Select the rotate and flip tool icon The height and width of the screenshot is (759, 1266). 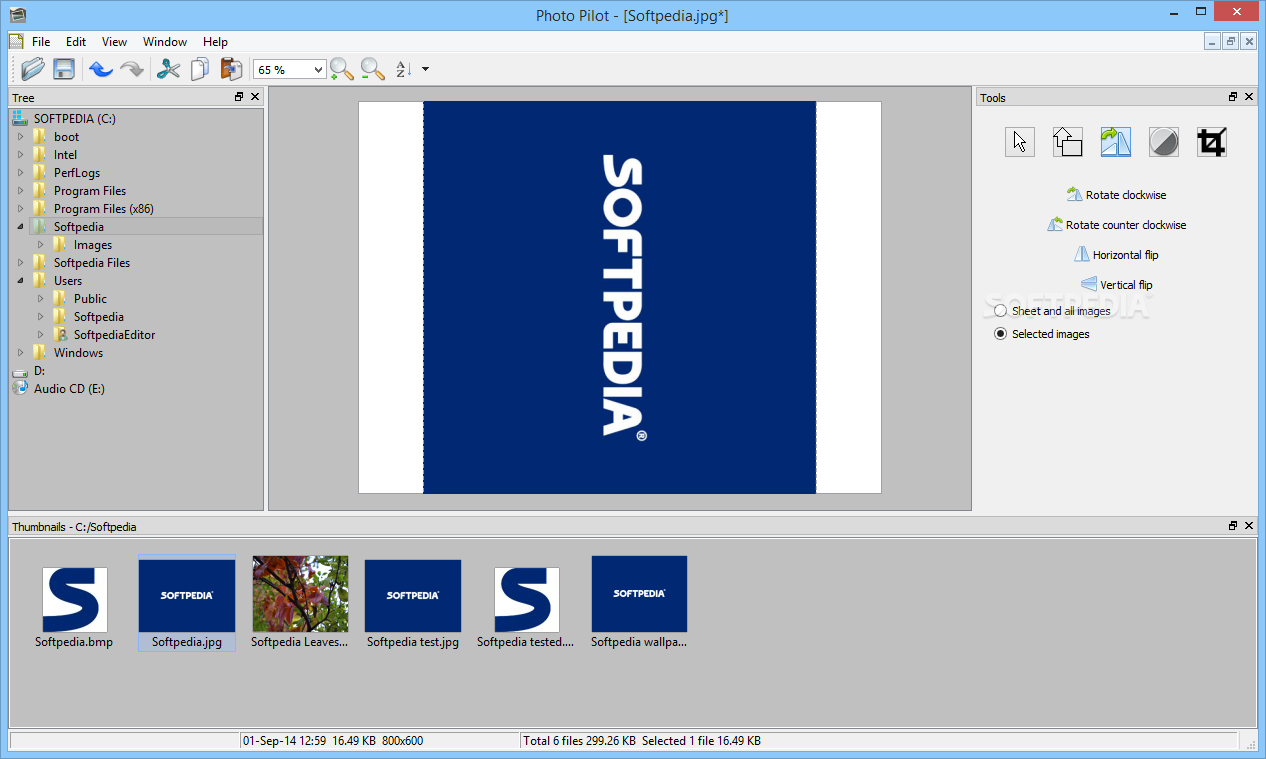click(1115, 142)
